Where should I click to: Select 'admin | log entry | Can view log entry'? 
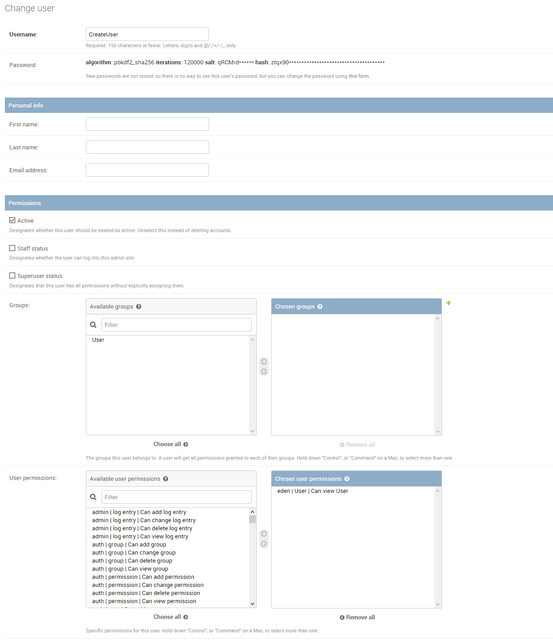tap(140, 536)
